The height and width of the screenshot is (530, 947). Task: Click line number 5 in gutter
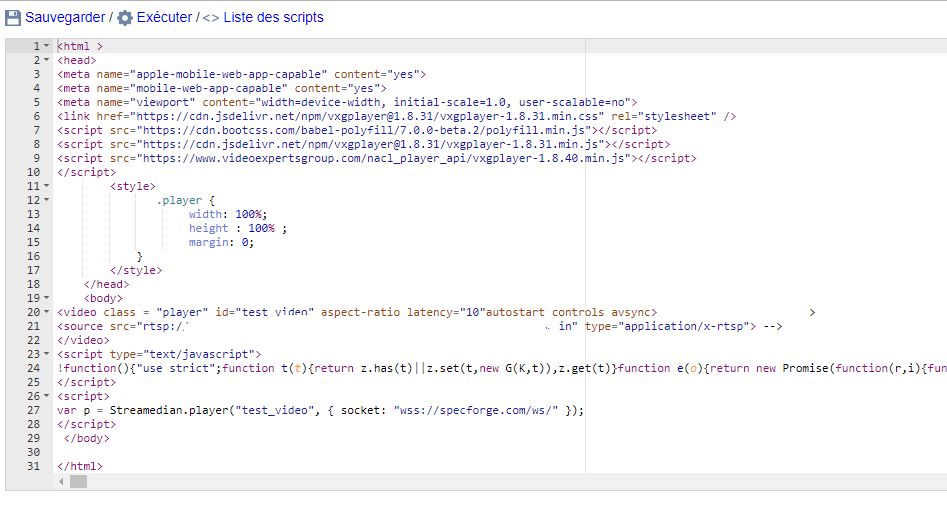[x=36, y=102]
